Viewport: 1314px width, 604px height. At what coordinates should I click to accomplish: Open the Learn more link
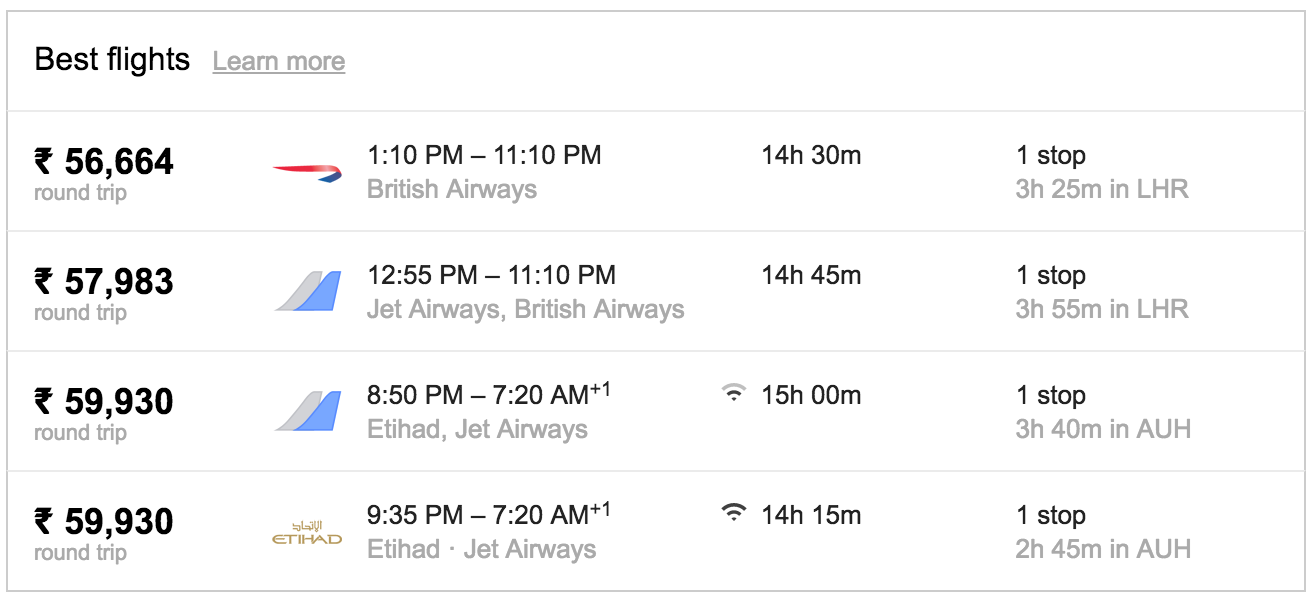pyautogui.click(x=279, y=61)
